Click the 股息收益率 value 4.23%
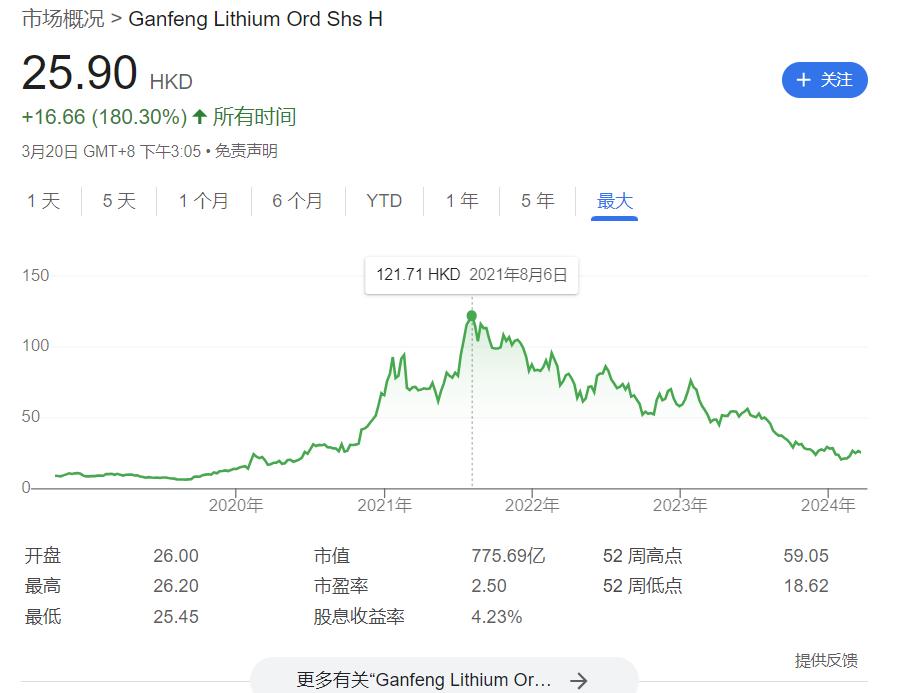This screenshot has height=693, width=901. click(x=496, y=617)
